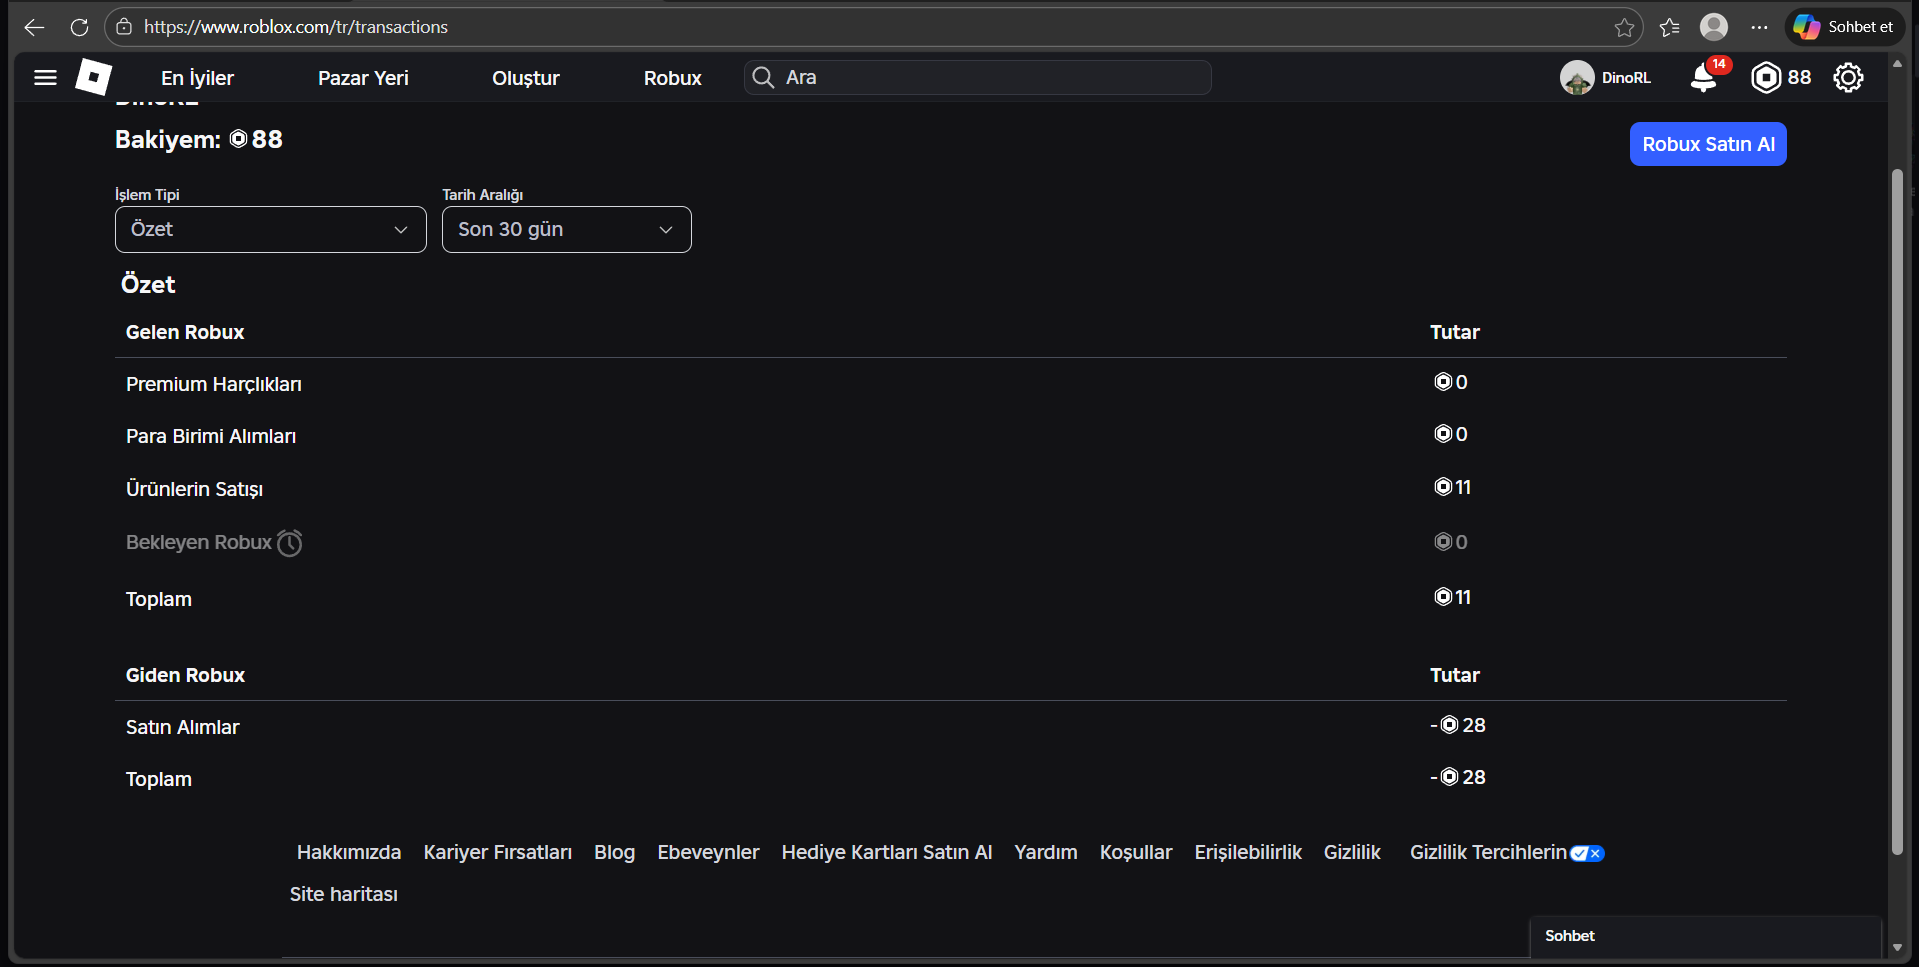
Task: Reload the page with refresh icon
Action: [79, 27]
